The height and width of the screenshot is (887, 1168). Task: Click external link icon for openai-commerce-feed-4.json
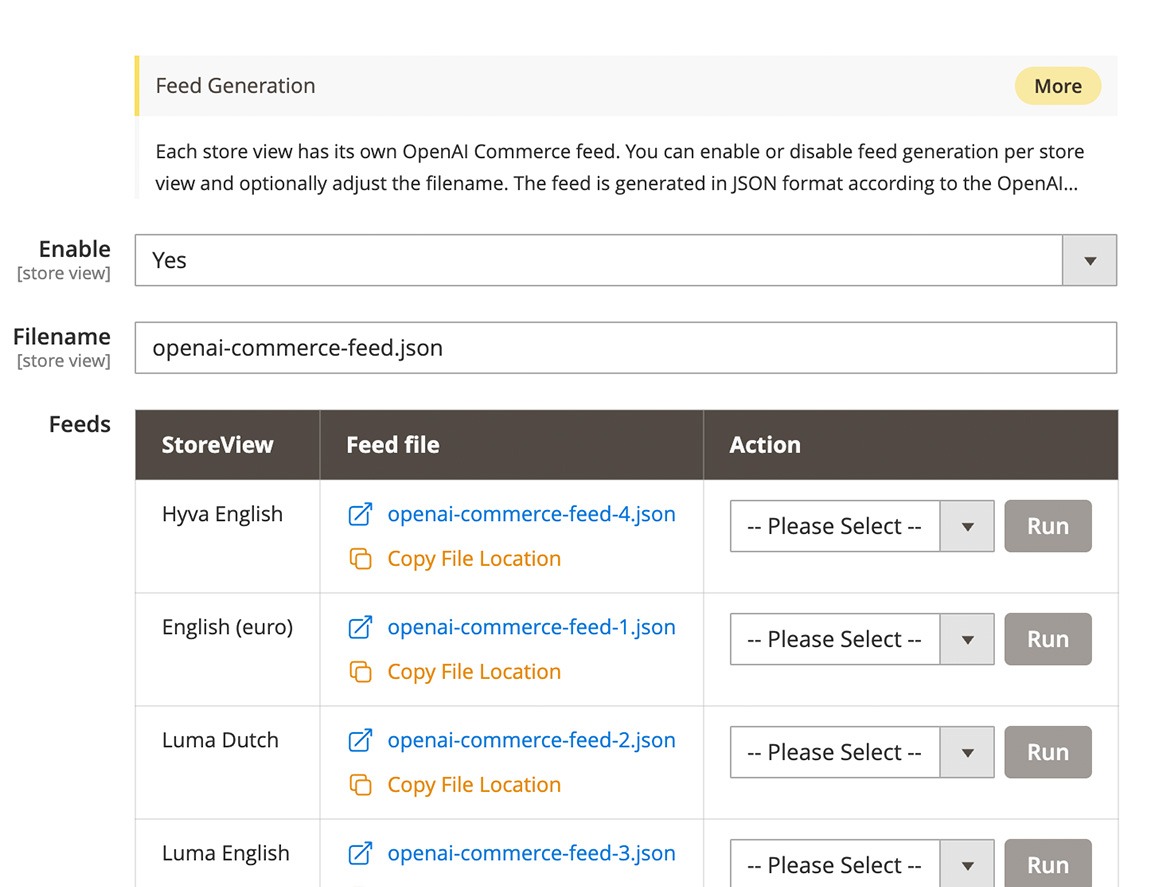click(360, 515)
